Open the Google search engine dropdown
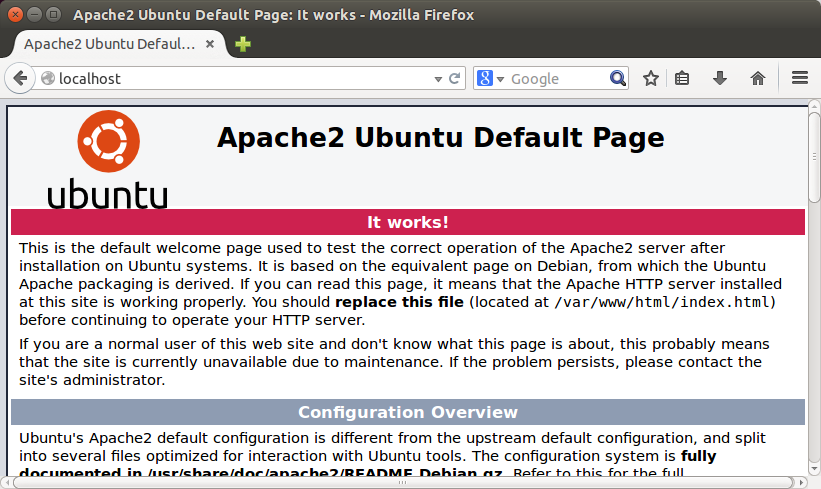This screenshot has width=821, height=489. [491, 79]
